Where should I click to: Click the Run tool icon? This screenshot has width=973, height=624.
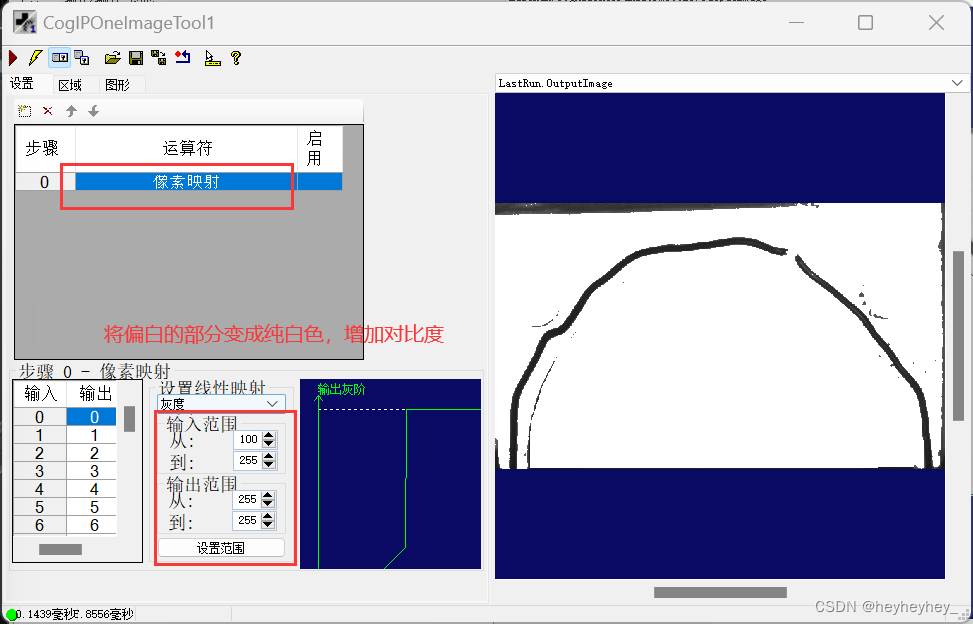click(12, 58)
